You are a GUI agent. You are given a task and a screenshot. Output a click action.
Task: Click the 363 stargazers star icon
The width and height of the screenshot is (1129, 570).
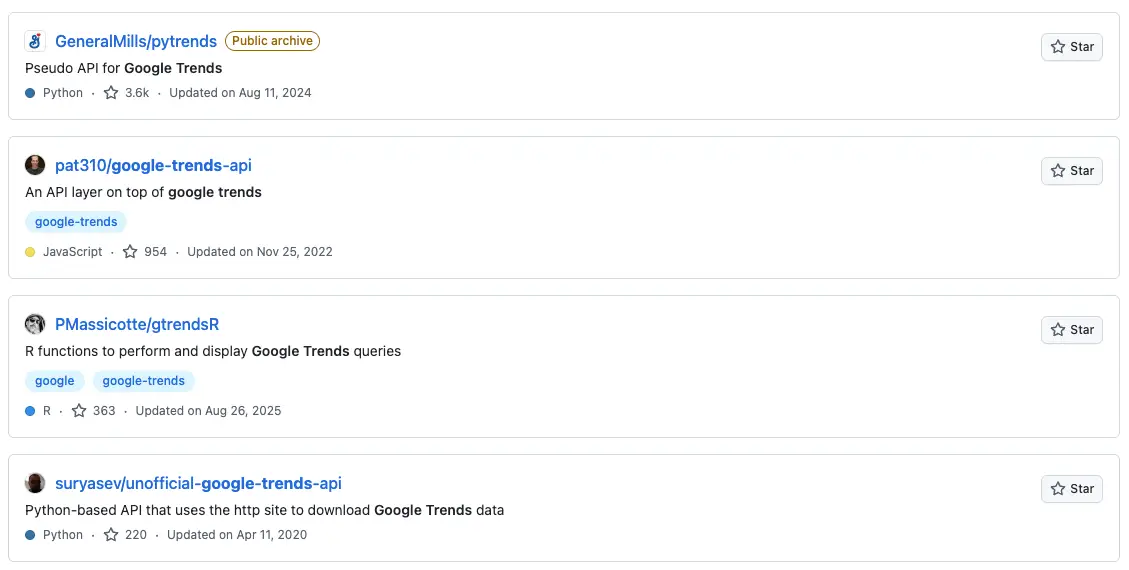pyautogui.click(x=79, y=411)
